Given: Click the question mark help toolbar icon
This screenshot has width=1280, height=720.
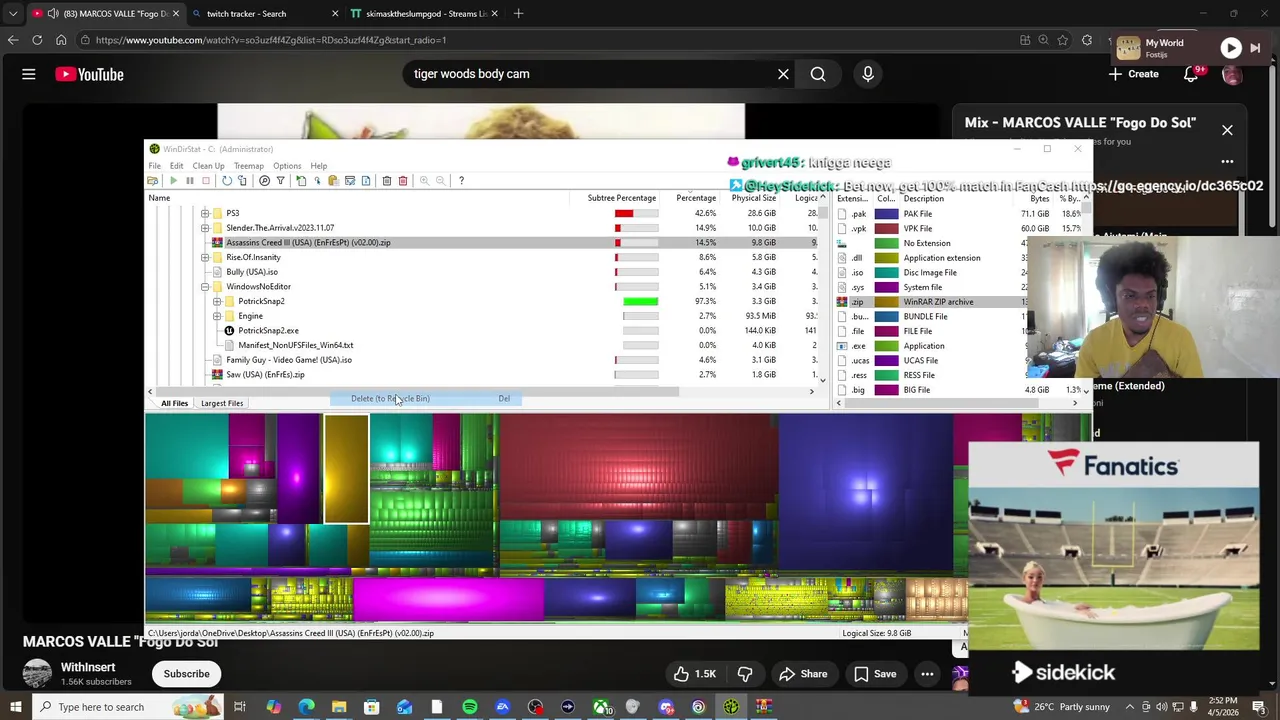Looking at the screenshot, I should [x=461, y=181].
